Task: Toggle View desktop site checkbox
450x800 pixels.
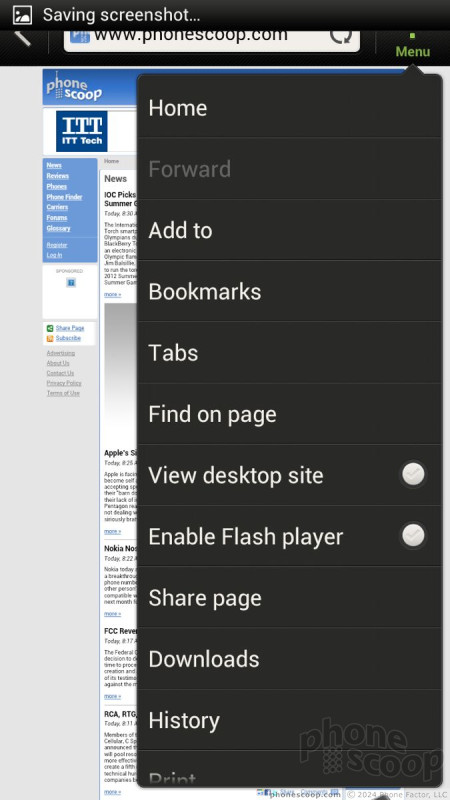Action: click(413, 475)
